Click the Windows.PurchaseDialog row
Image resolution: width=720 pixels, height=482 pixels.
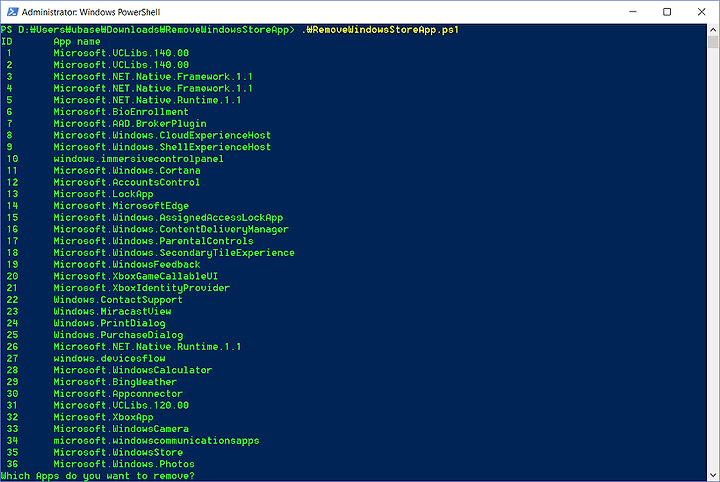pyautogui.click(x=118, y=335)
